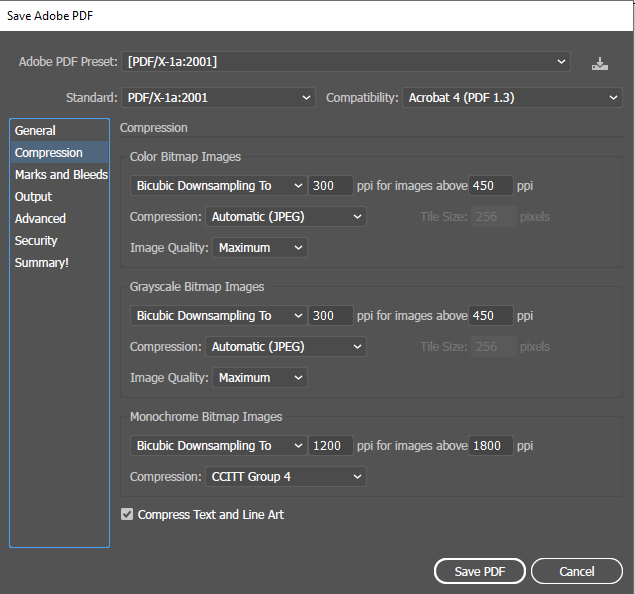Image resolution: width=635 pixels, height=594 pixels.
Task: Click the Cancel button
Action: (x=577, y=571)
